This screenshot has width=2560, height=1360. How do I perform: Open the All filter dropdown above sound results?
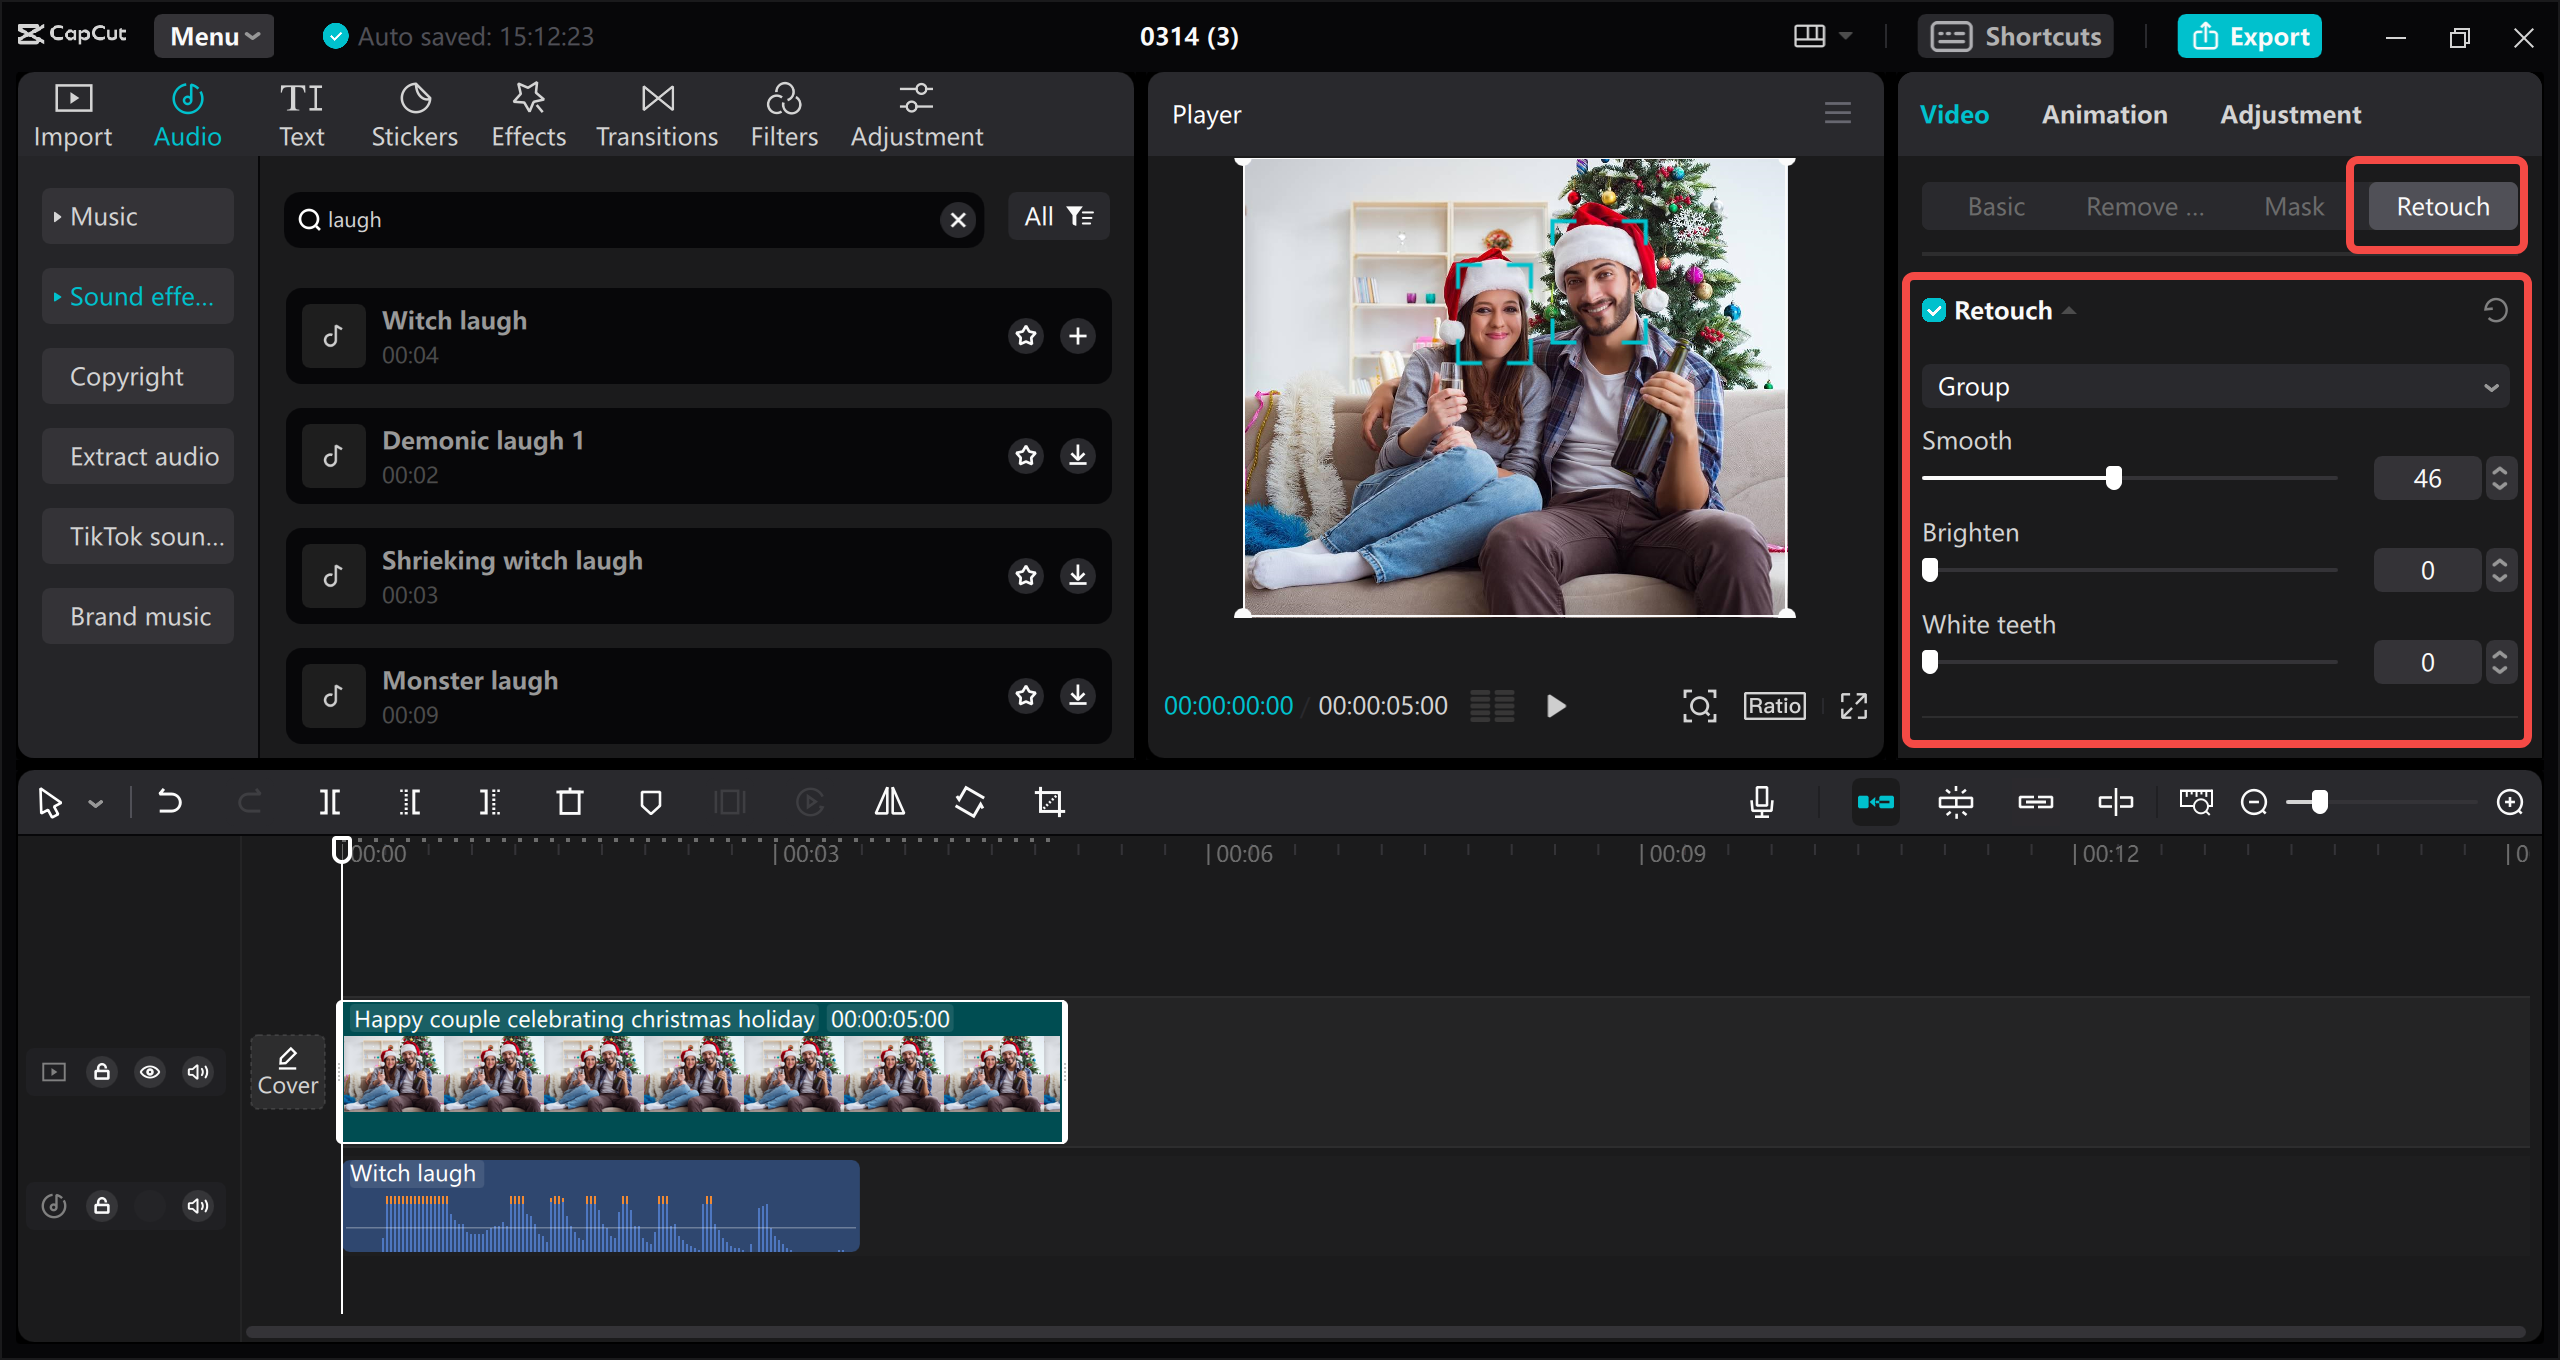1058,216
